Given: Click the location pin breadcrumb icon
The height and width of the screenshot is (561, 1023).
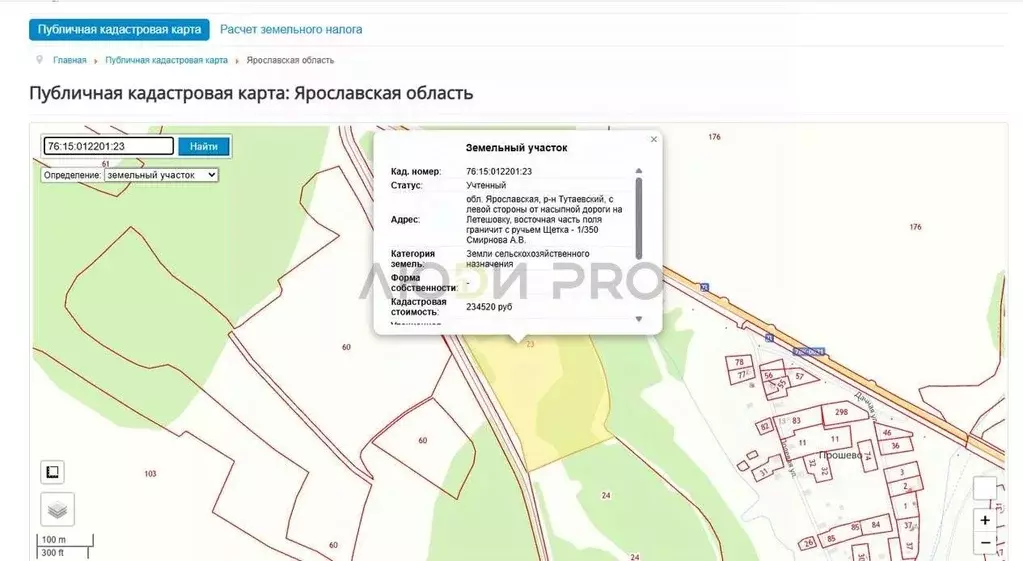Looking at the screenshot, I should pyautogui.click(x=39, y=59).
